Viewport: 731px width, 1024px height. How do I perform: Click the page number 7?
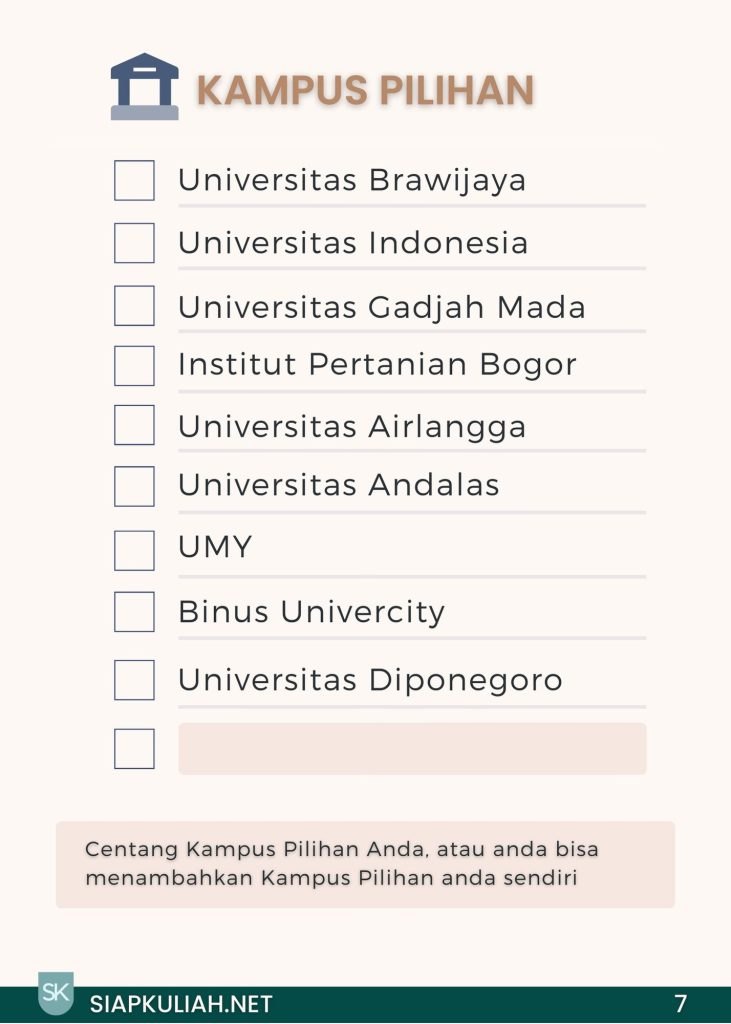pos(681,1004)
